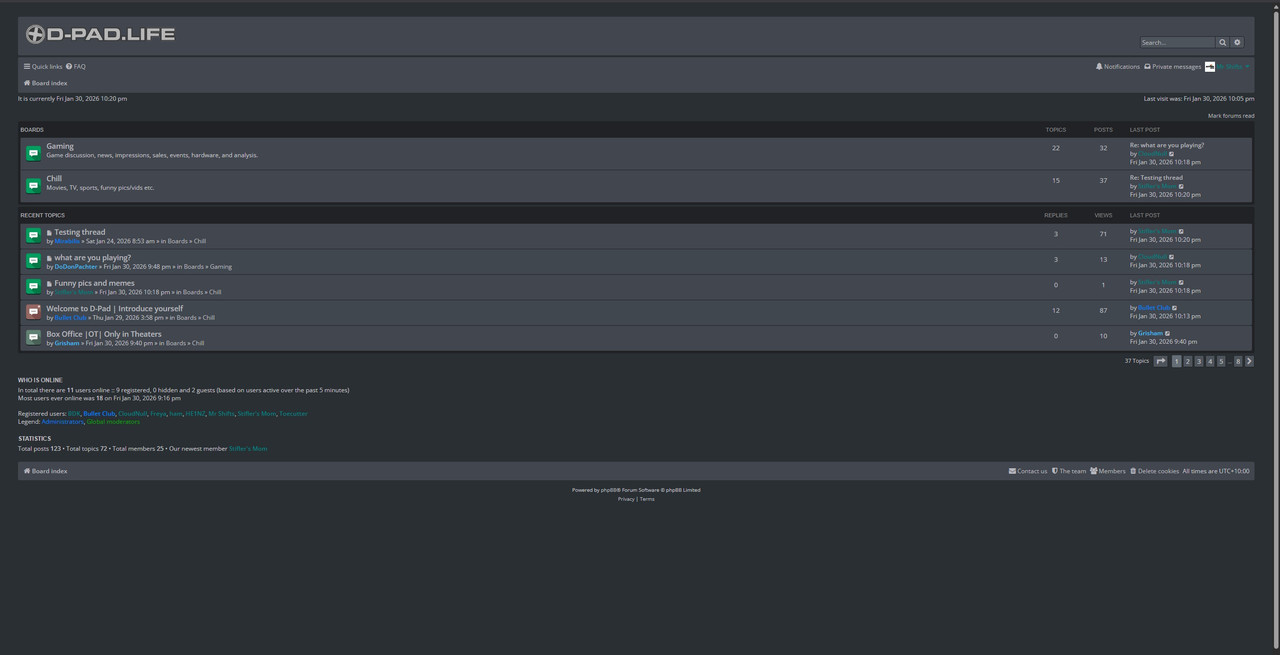The height and width of the screenshot is (655, 1280).
Task: View latest post icon in Box Office row
Action: (1167, 333)
